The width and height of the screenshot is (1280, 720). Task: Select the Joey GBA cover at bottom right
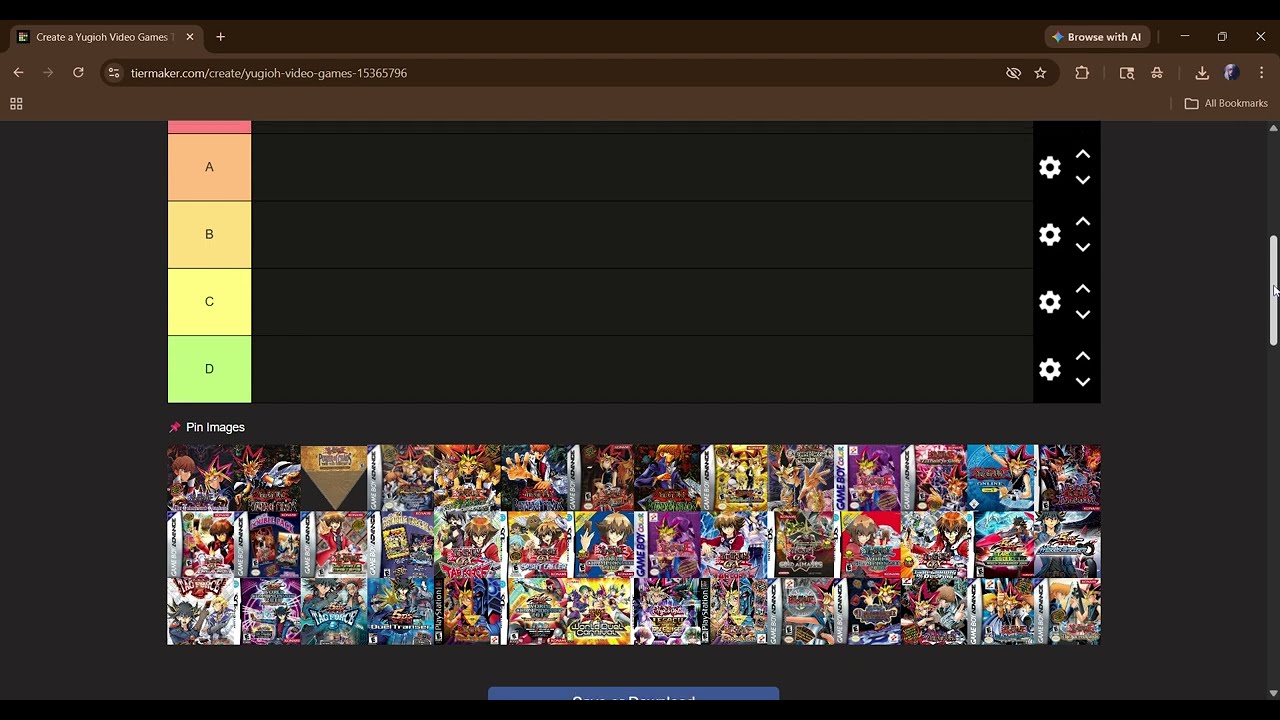point(1068,611)
